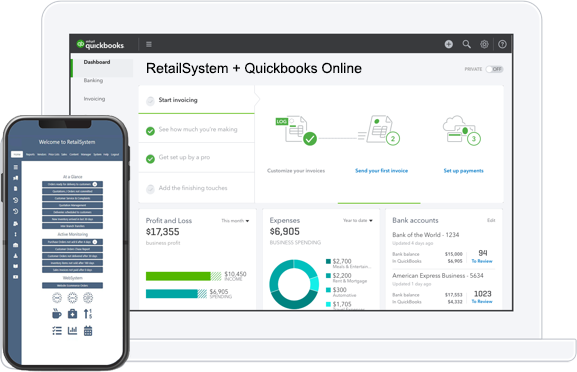Open the magnifier search icon
This screenshot has height=372, width=577.
(467, 45)
